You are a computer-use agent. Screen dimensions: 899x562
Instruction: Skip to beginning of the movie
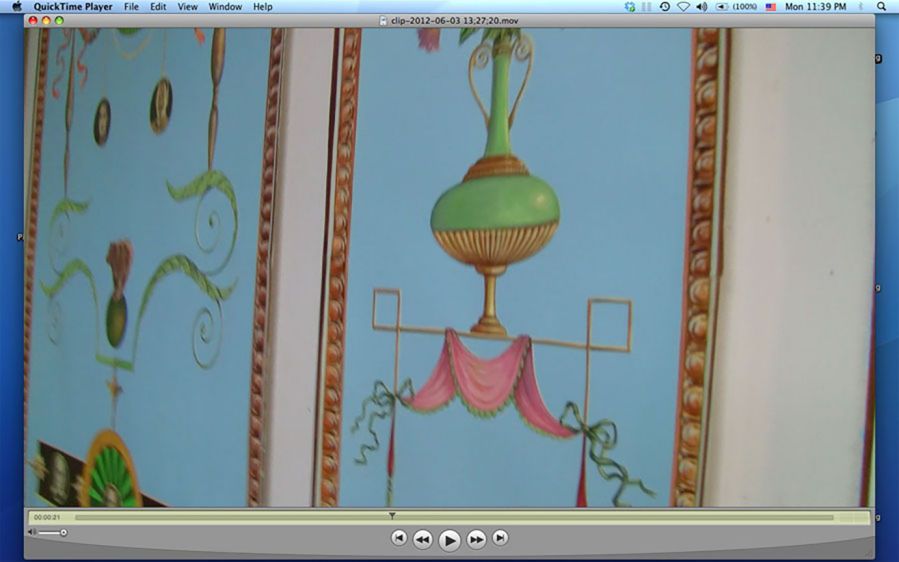(399, 538)
